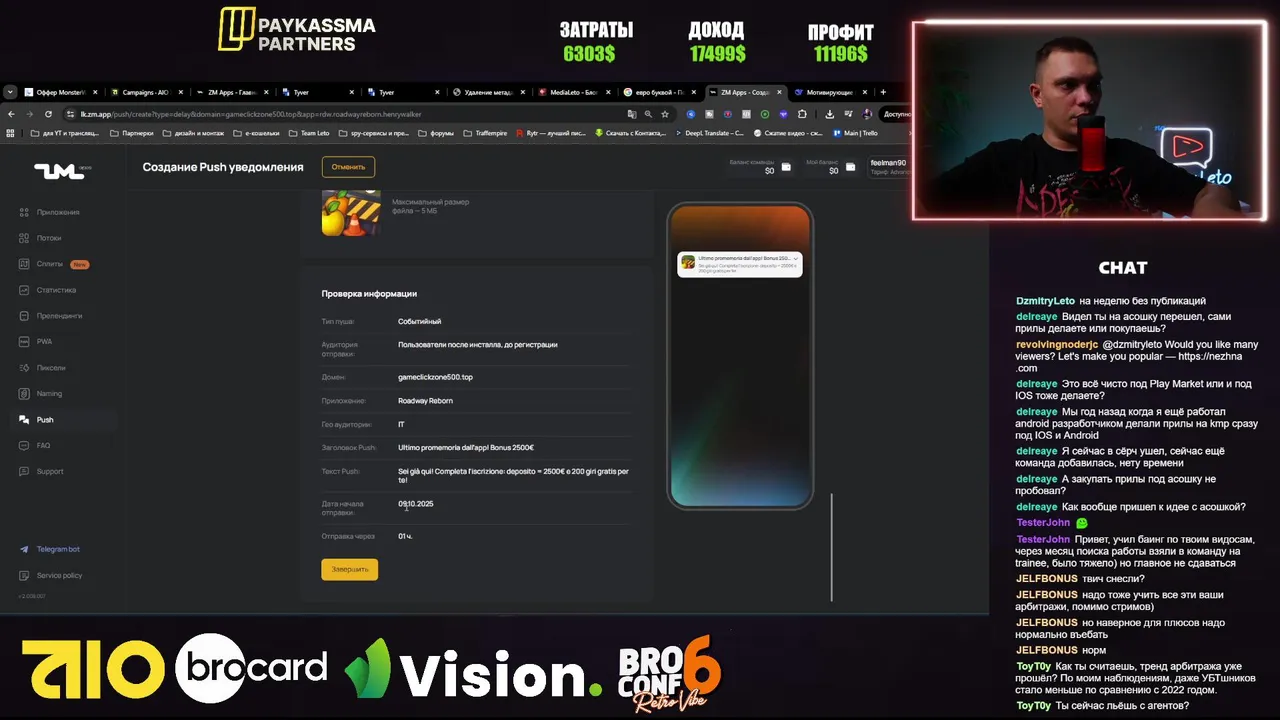Open the browser extensions puzzle icon
Screen dimensions: 1280x720
802,114
